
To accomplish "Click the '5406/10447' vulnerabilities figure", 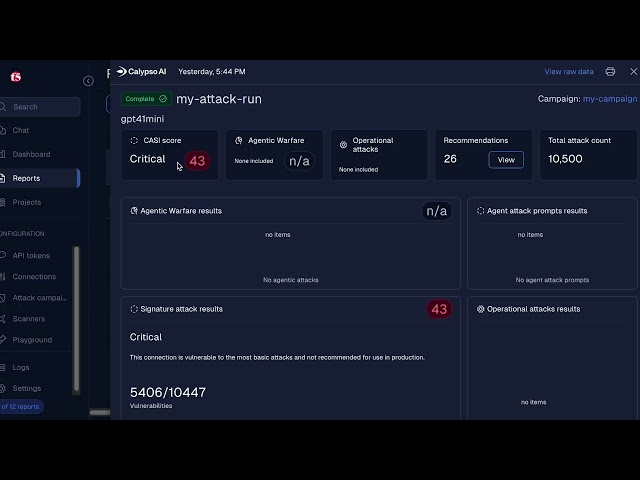I will pyautogui.click(x=168, y=392).
